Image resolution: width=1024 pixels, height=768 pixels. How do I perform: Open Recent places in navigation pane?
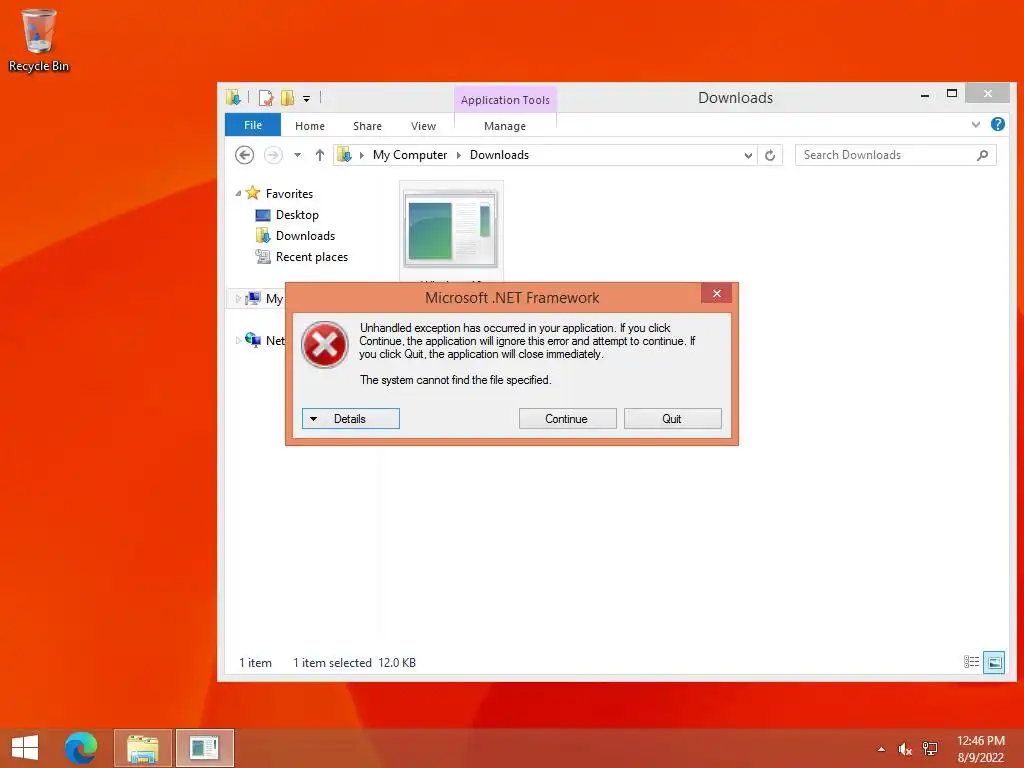point(312,257)
